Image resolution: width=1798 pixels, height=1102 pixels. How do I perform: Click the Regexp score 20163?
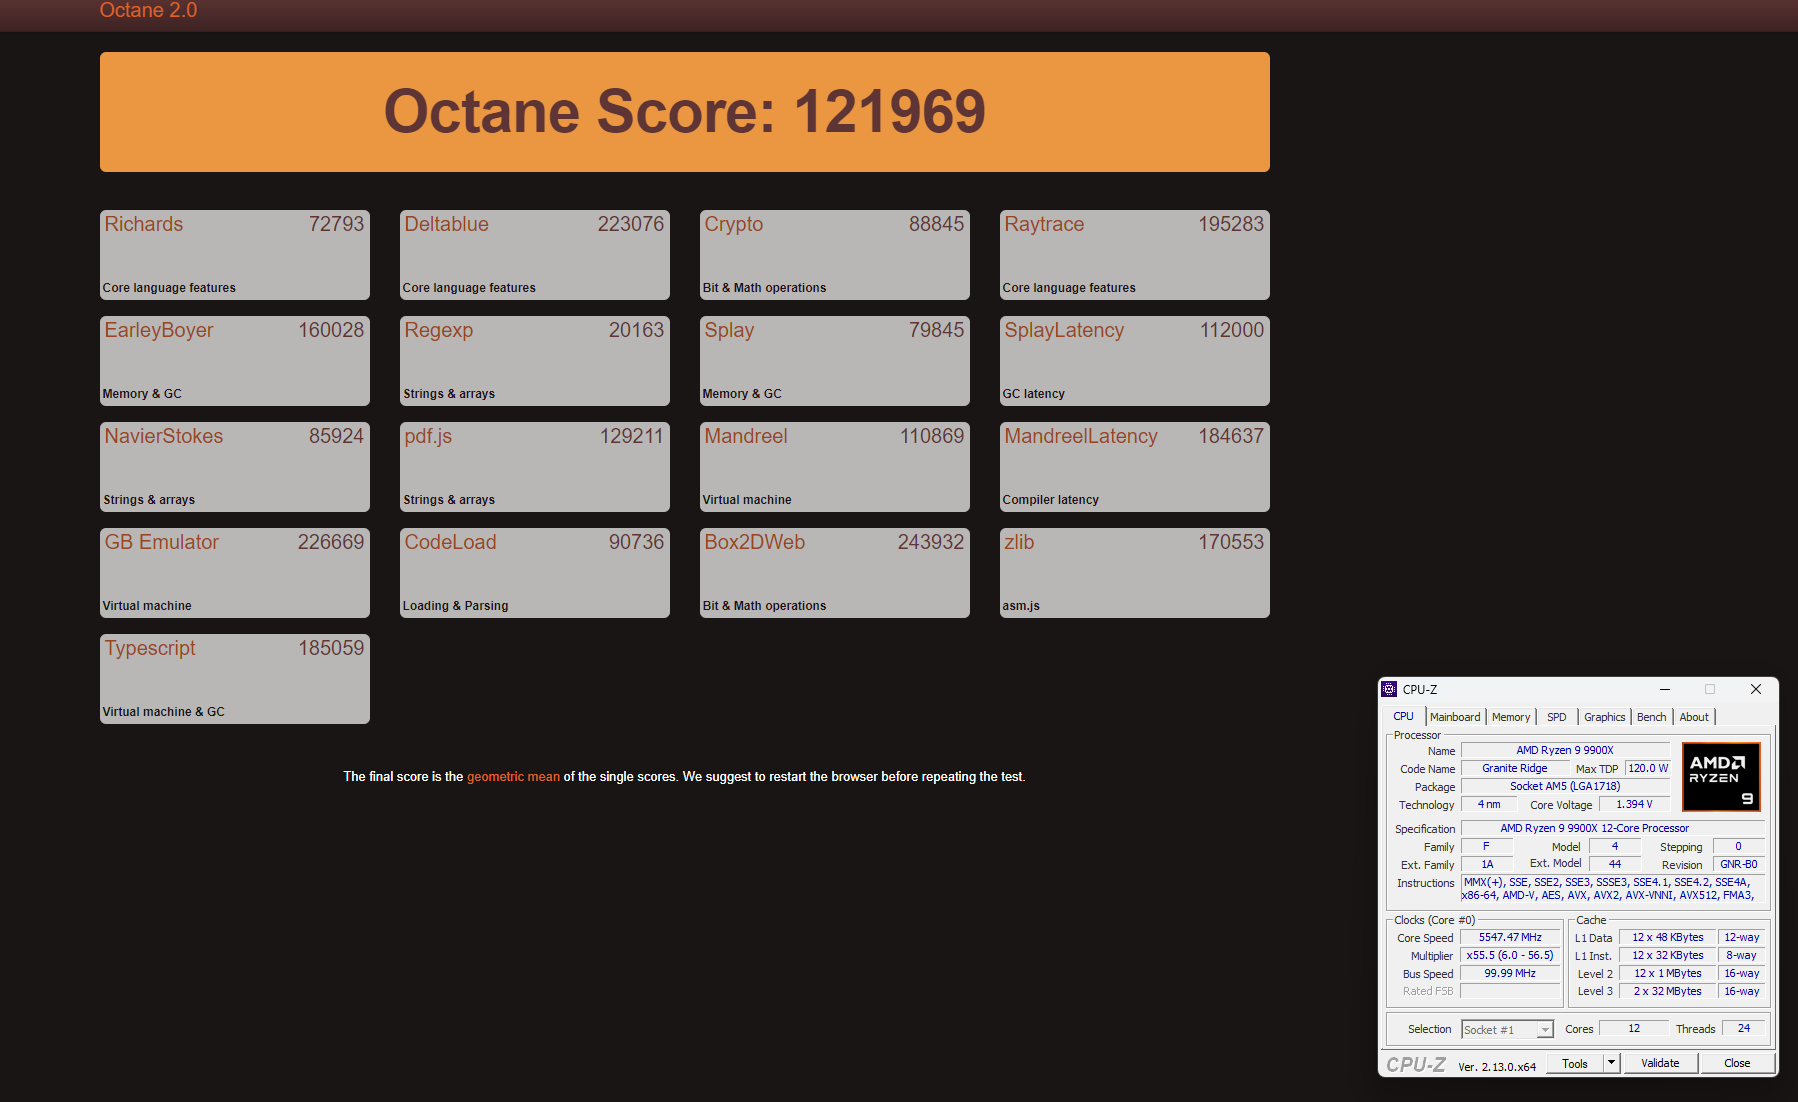636,330
